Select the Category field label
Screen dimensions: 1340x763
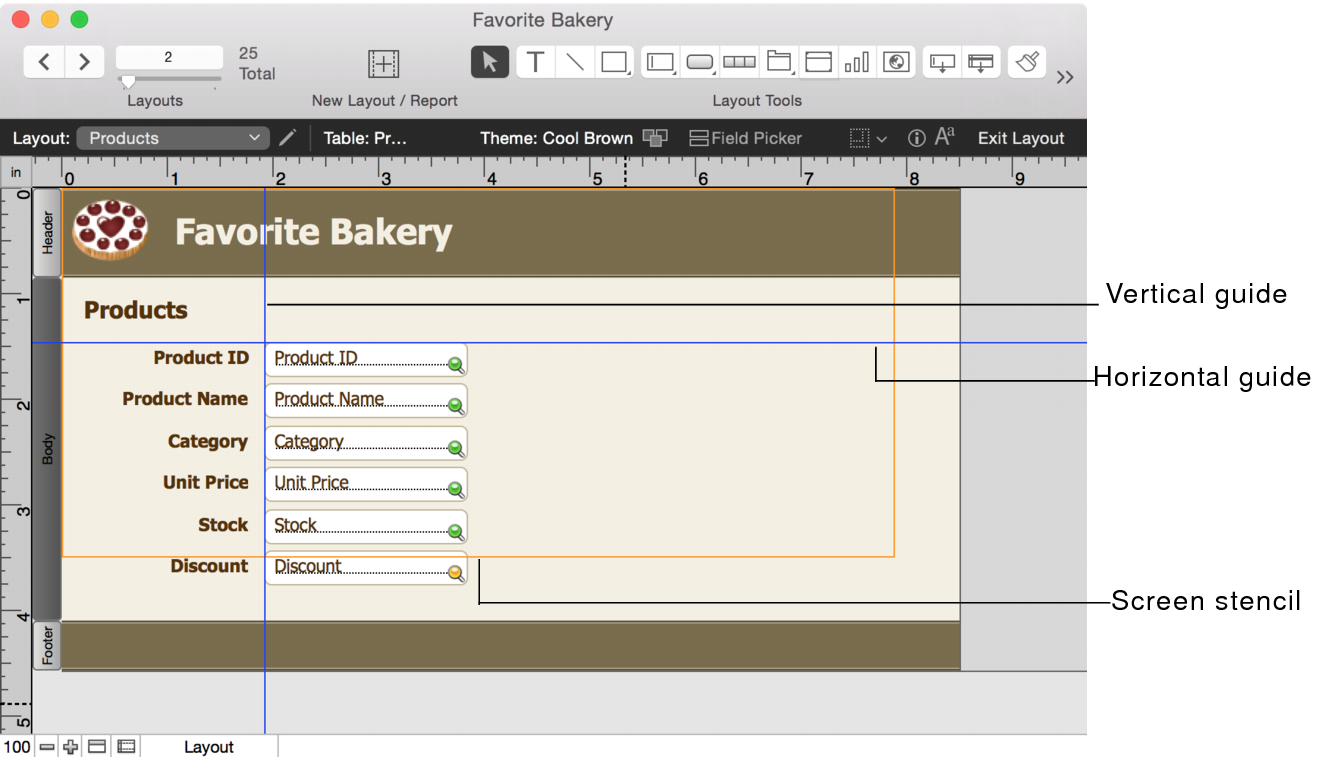208,442
